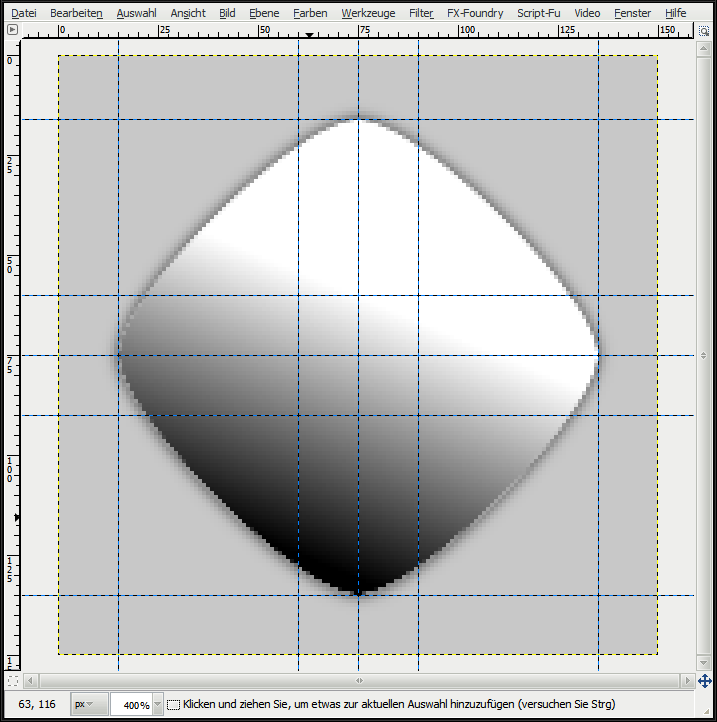Open the FX-Foundry menu

[475, 13]
